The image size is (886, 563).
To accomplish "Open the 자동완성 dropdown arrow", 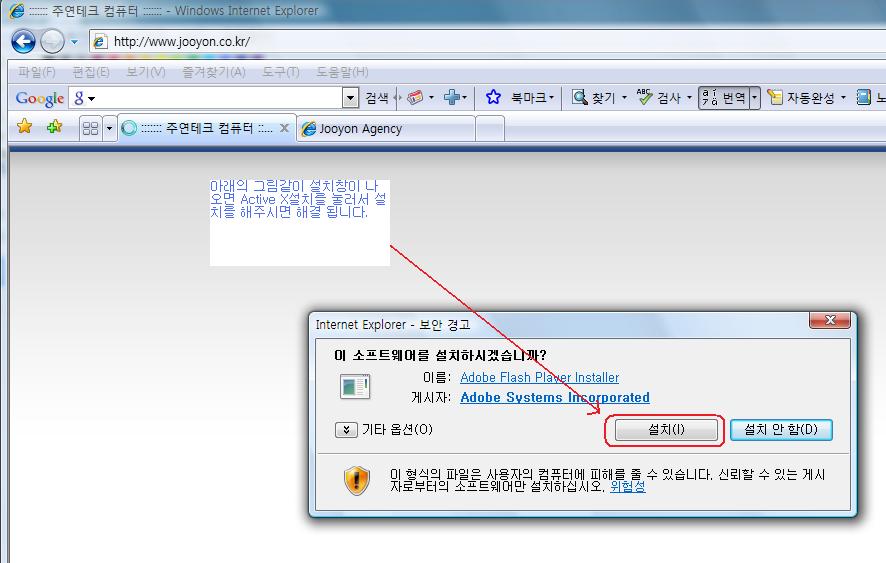I will (843, 98).
